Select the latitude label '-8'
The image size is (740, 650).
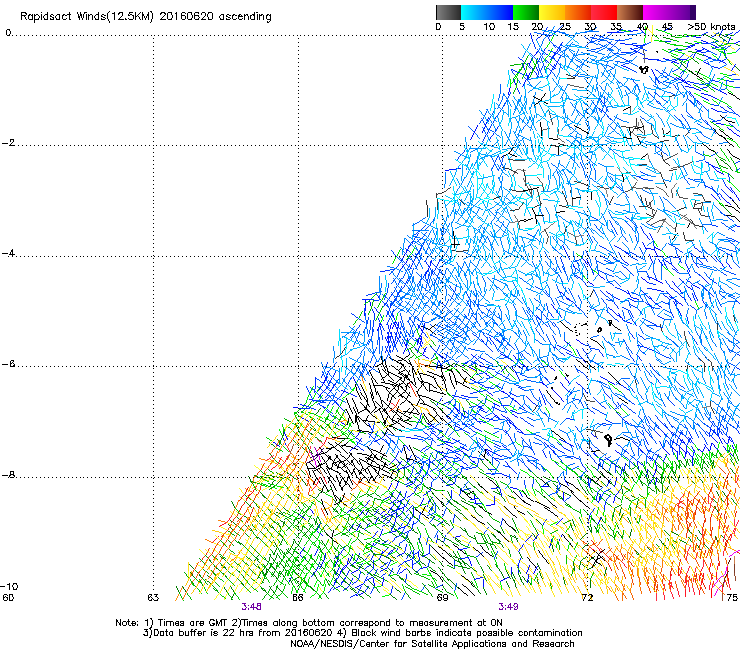[8, 475]
